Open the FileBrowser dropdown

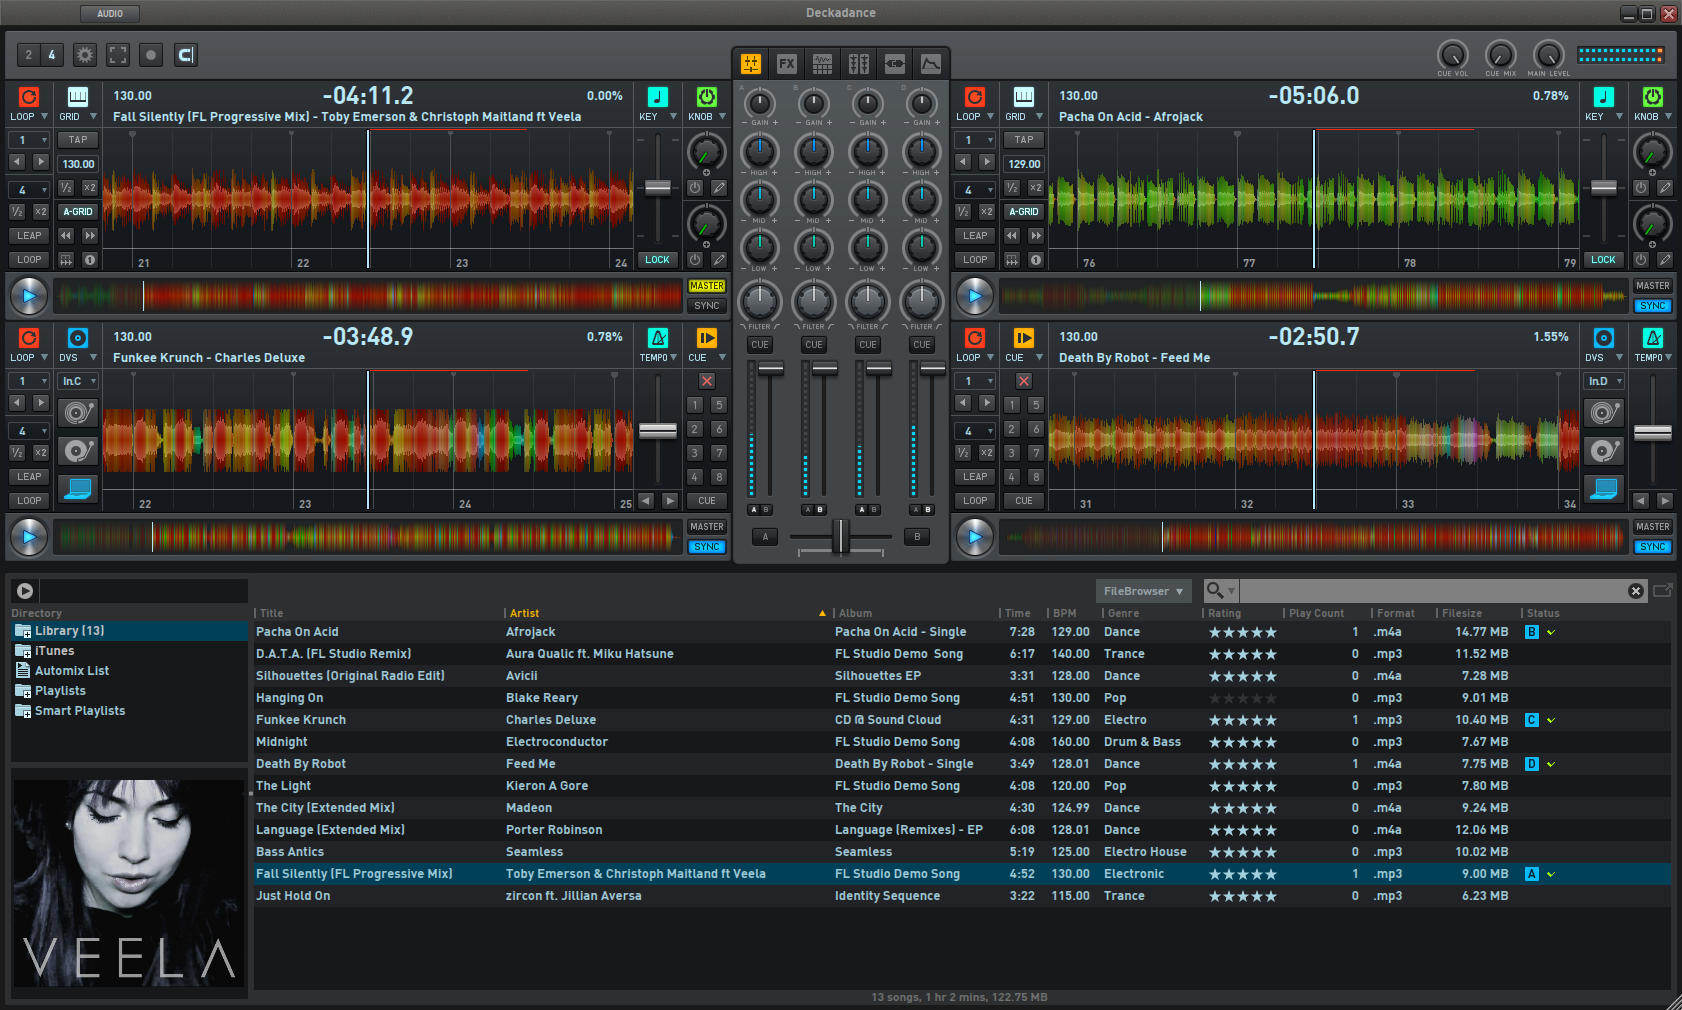pos(1143,591)
